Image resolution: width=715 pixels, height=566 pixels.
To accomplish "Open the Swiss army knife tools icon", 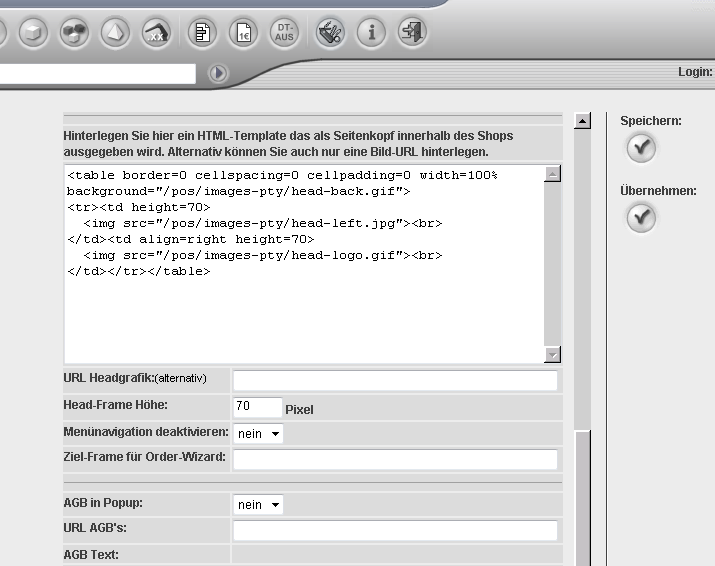I will click(331, 33).
